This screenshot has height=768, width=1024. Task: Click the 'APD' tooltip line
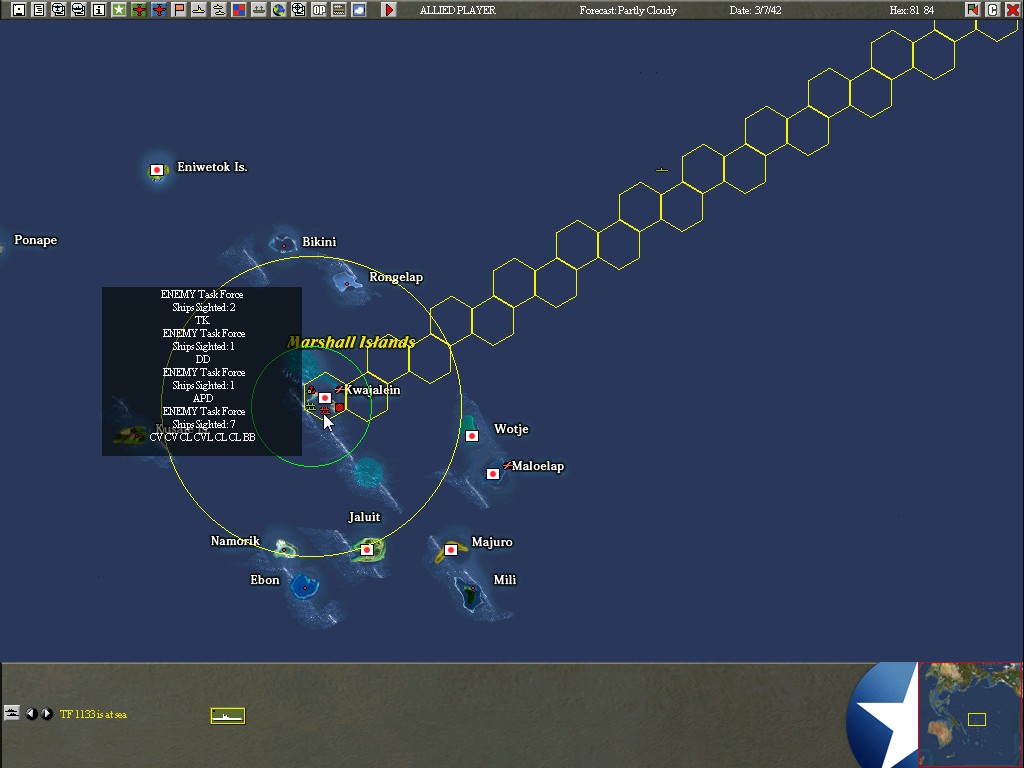(203, 398)
